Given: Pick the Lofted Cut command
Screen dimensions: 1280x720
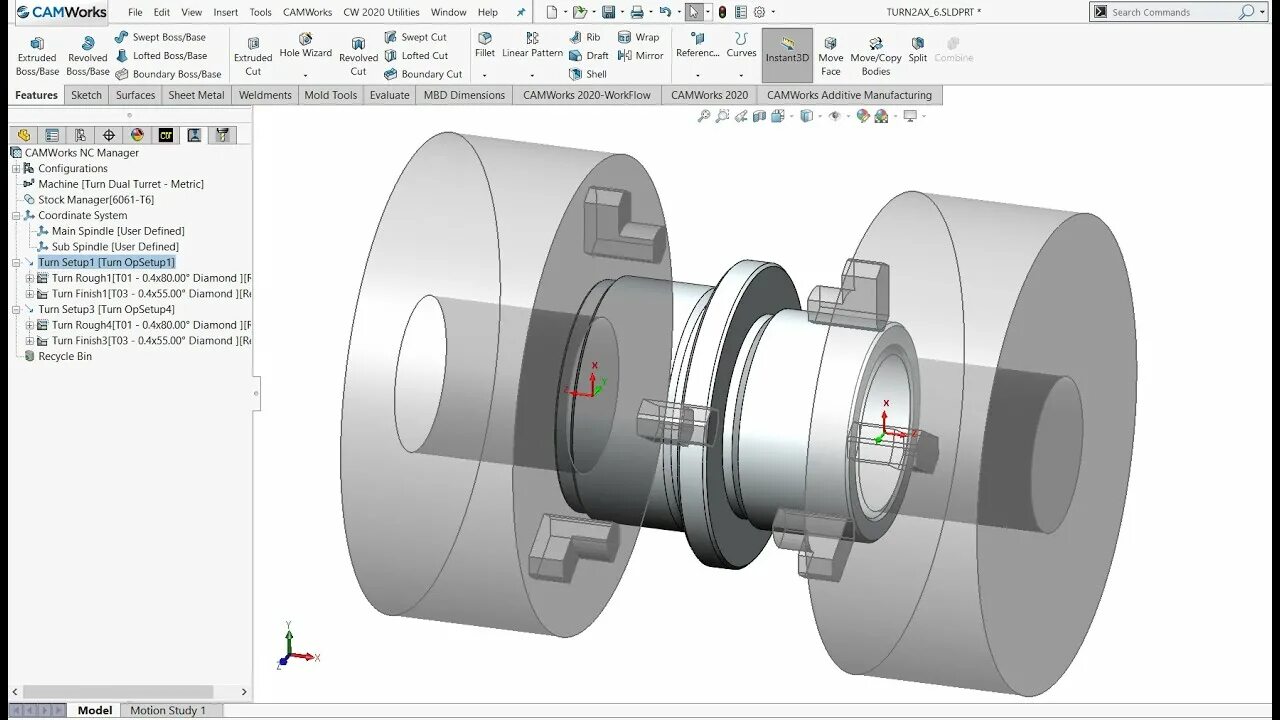Looking at the screenshot, I should (416, 56).
